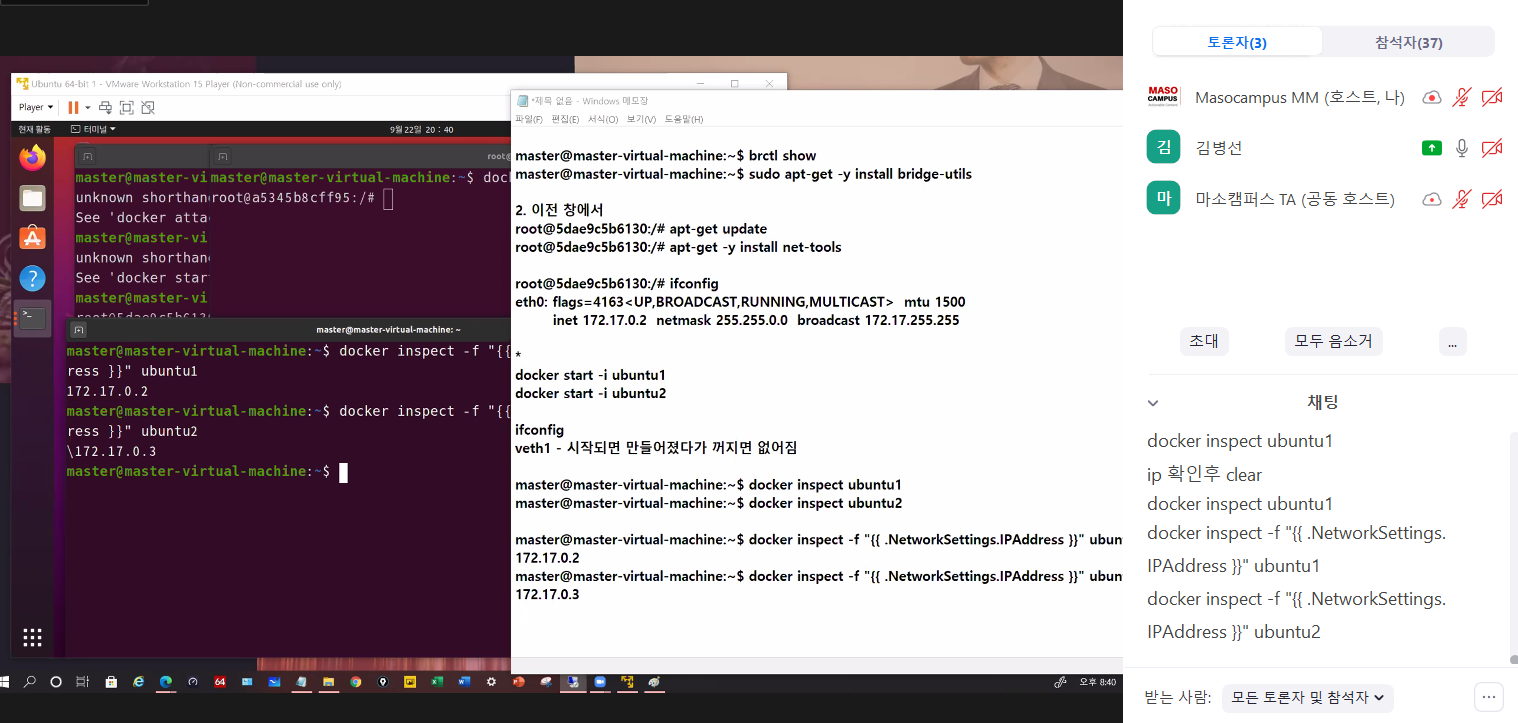Open the chat recipient dropdown 모든 토론자 및 참석자
Screen dimensions: 1518x723
click(1307, 697)
